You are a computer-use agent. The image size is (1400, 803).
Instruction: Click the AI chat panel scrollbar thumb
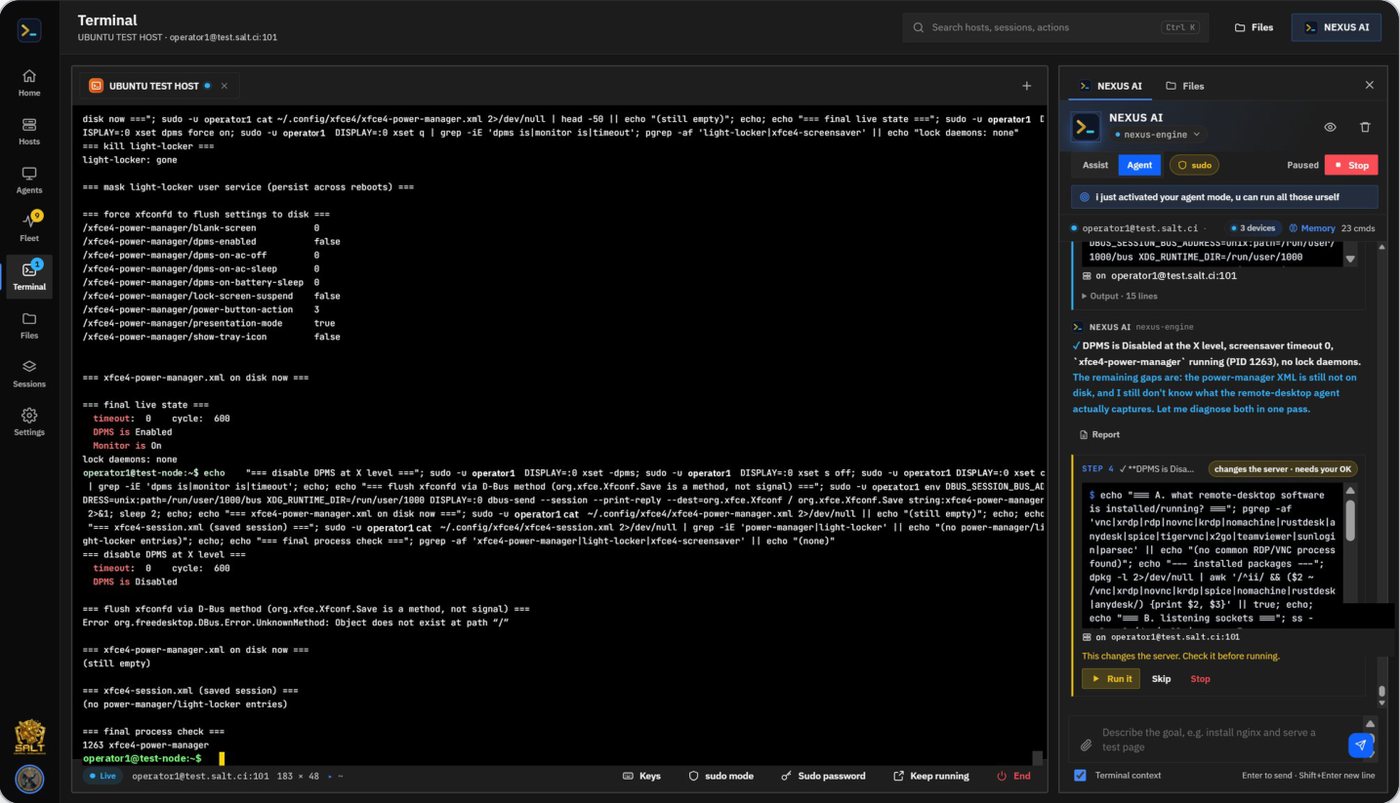coord(1382,690)
